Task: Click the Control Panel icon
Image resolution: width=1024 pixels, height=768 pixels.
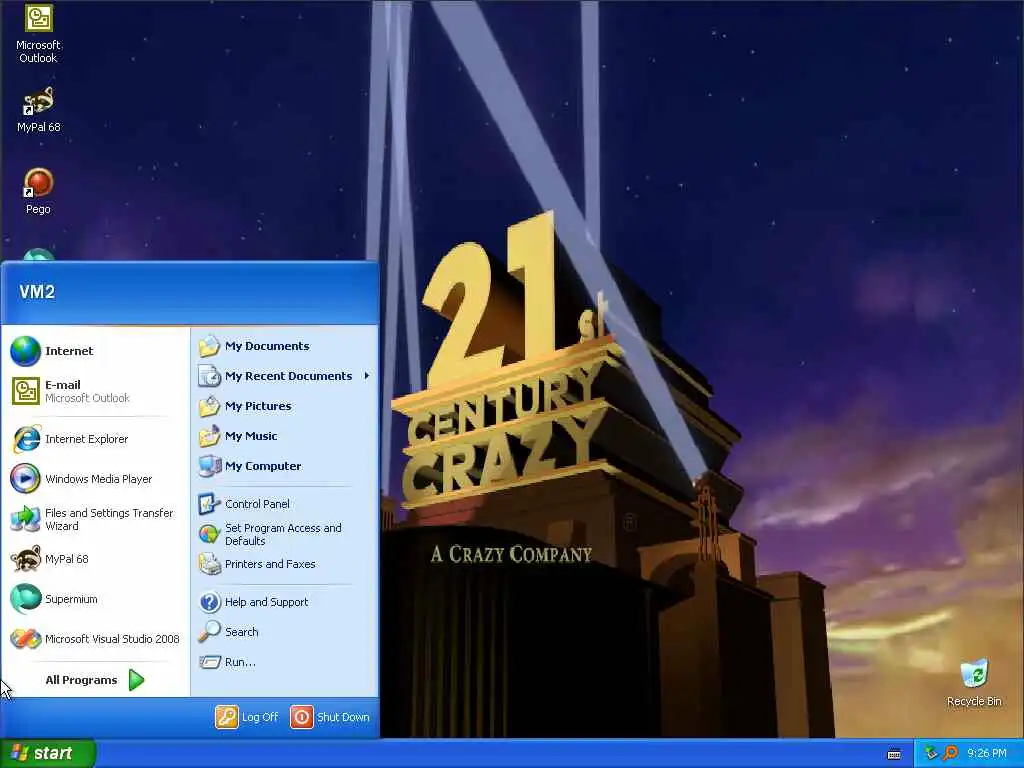Action: (209, 504)
